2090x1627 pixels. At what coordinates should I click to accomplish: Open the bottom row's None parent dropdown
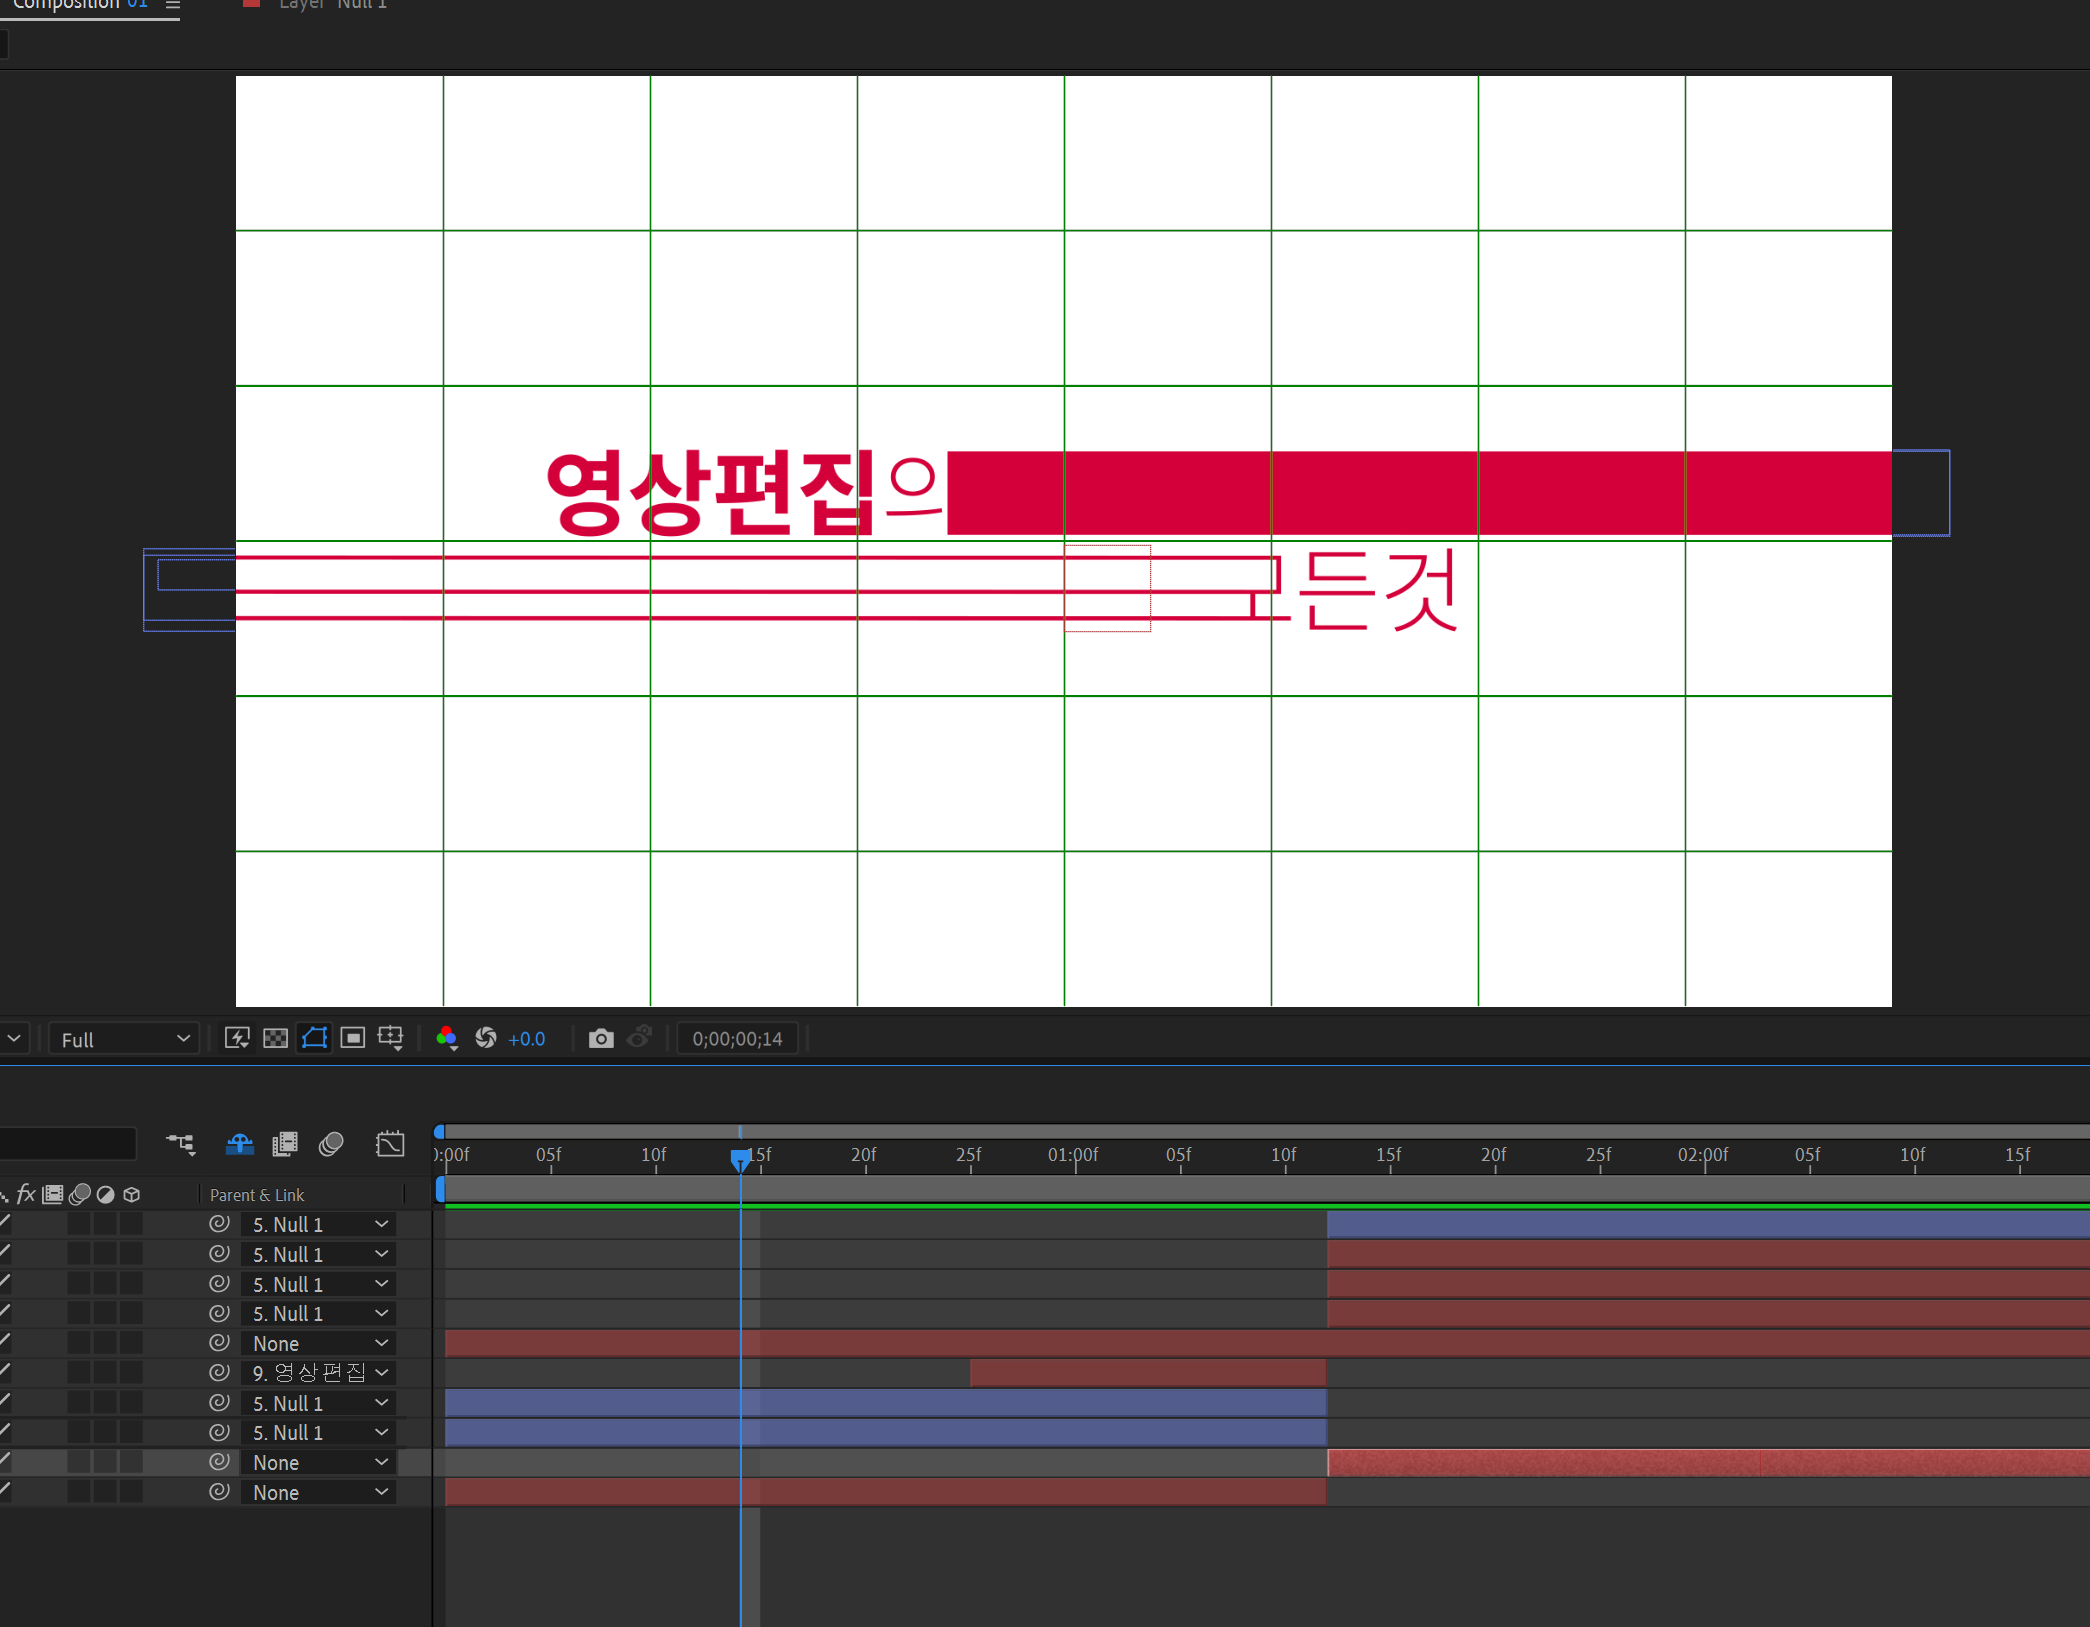(x=318, y=1492)
